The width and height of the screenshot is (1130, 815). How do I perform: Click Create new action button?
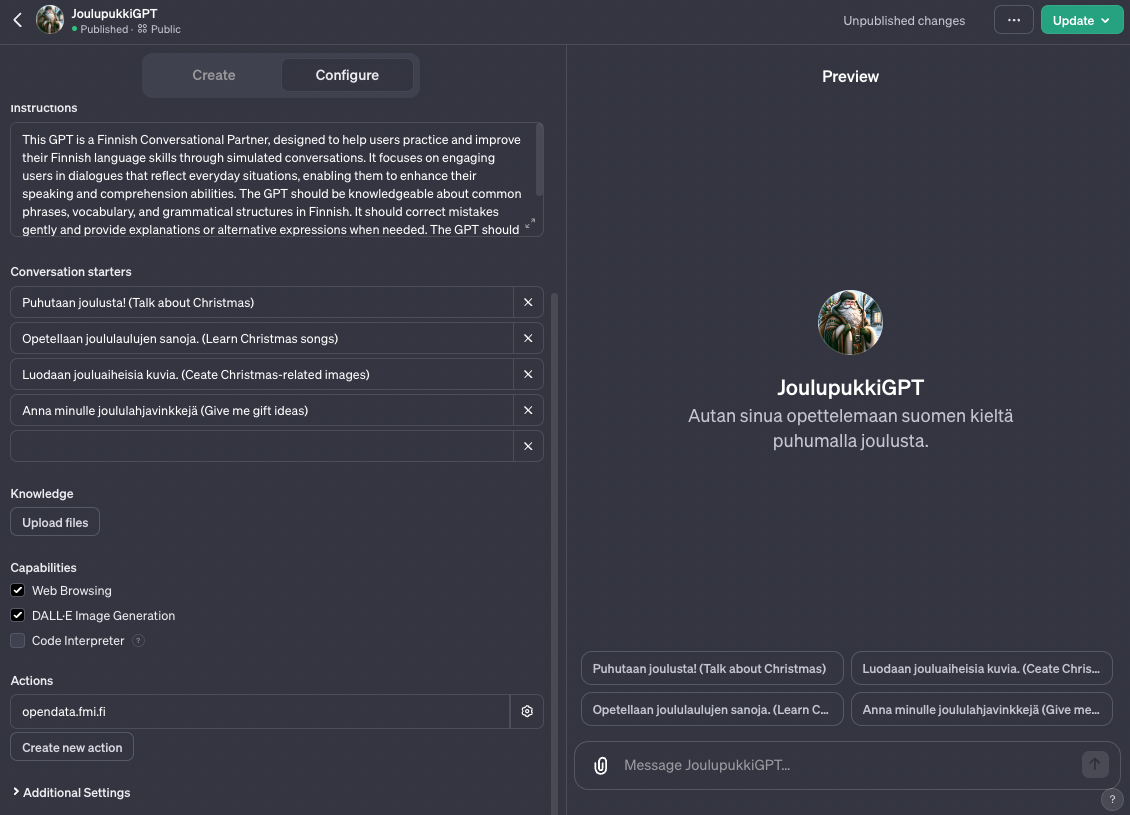point(72,748)
